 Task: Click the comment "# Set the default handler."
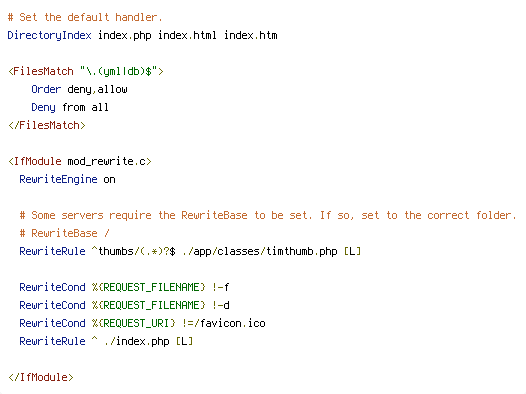85,17
